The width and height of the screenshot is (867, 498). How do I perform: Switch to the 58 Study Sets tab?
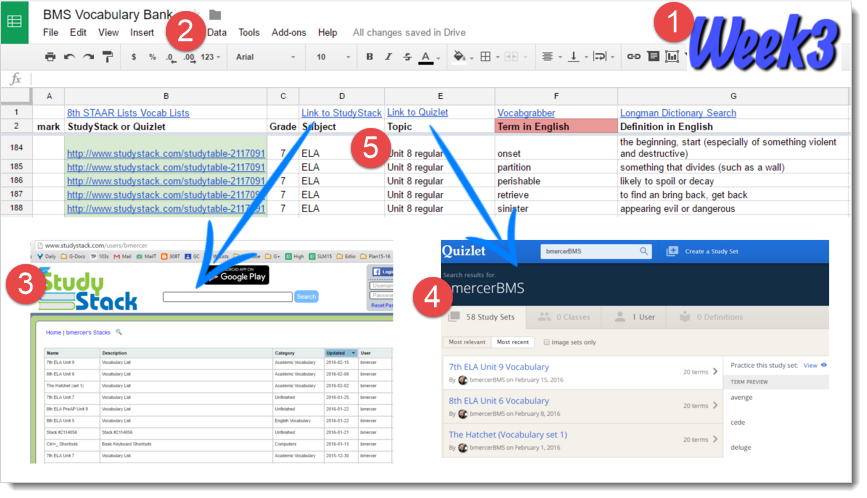tap(483, 317)
